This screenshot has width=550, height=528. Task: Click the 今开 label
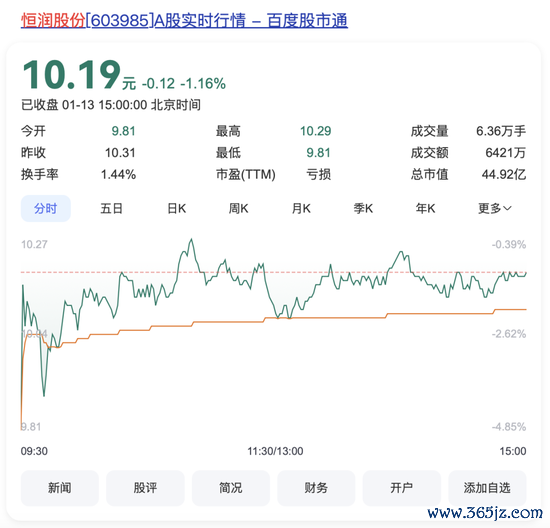33,131
